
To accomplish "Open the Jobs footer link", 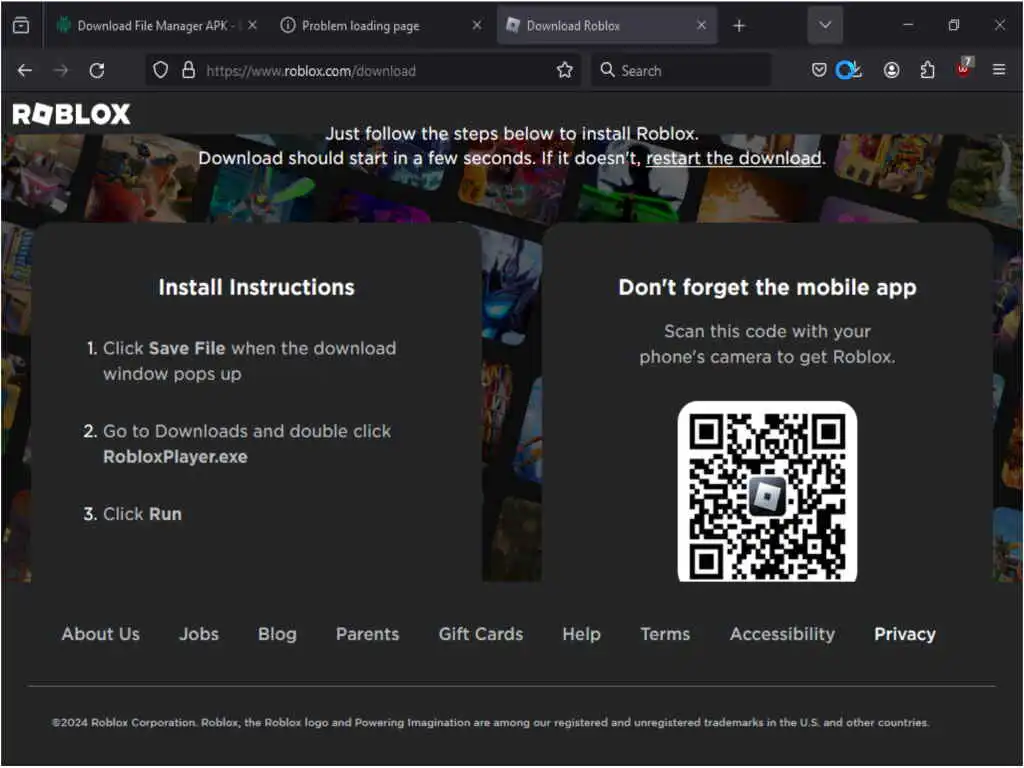I will tap(199, 634).
